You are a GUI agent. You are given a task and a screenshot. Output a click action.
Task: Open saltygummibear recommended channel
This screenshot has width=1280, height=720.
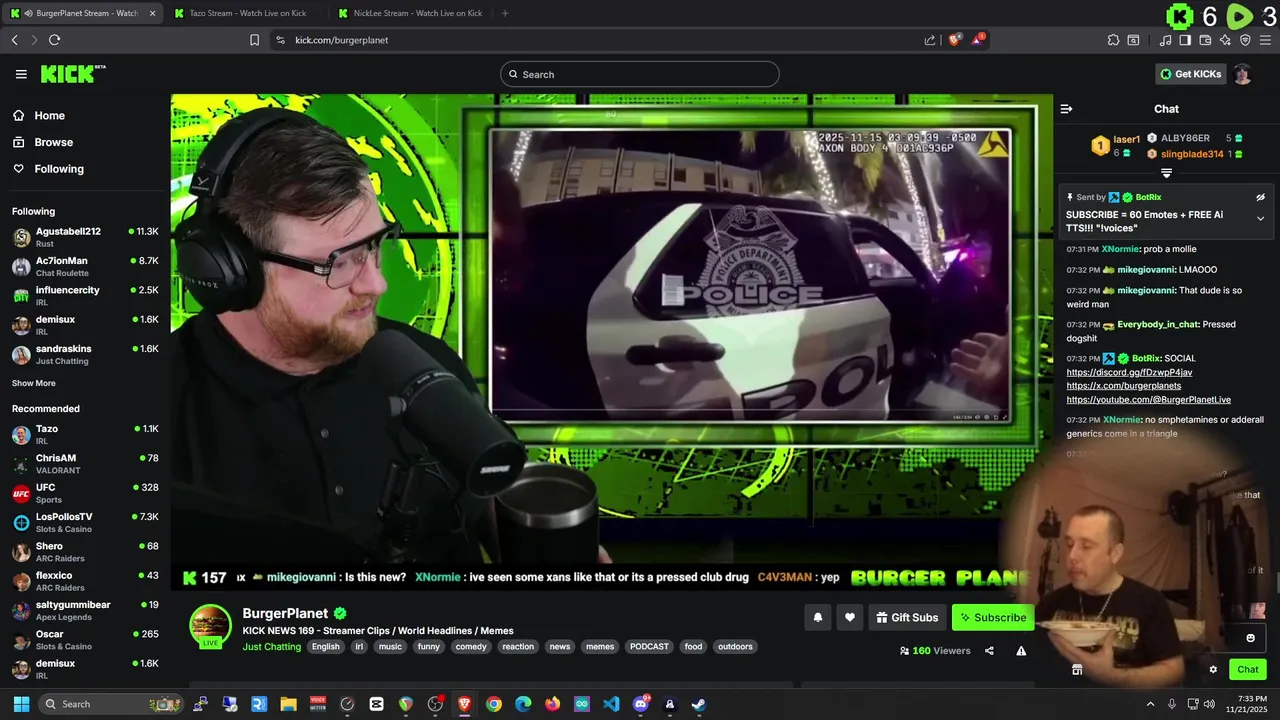pos(85,610)
